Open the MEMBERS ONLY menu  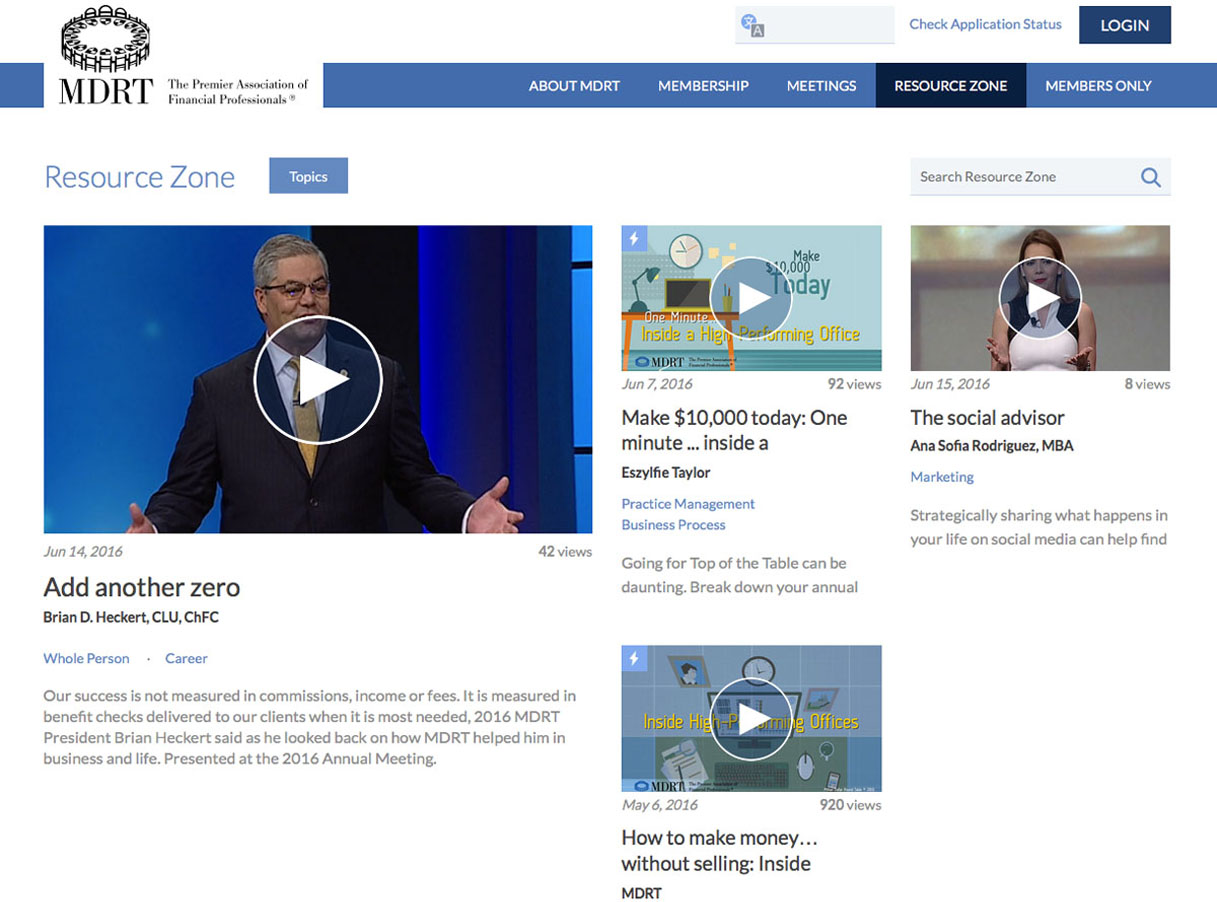coord(1098,86)
